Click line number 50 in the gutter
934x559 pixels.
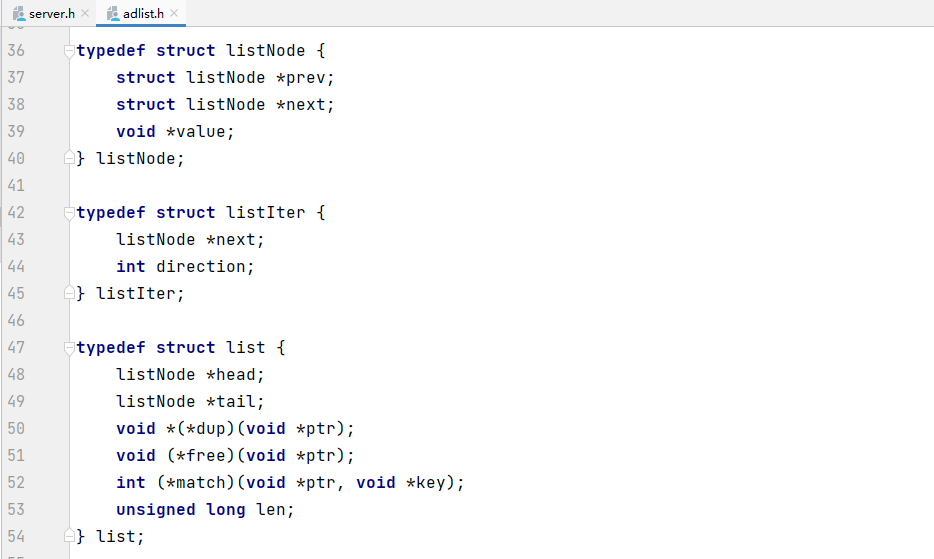point(16,428)
